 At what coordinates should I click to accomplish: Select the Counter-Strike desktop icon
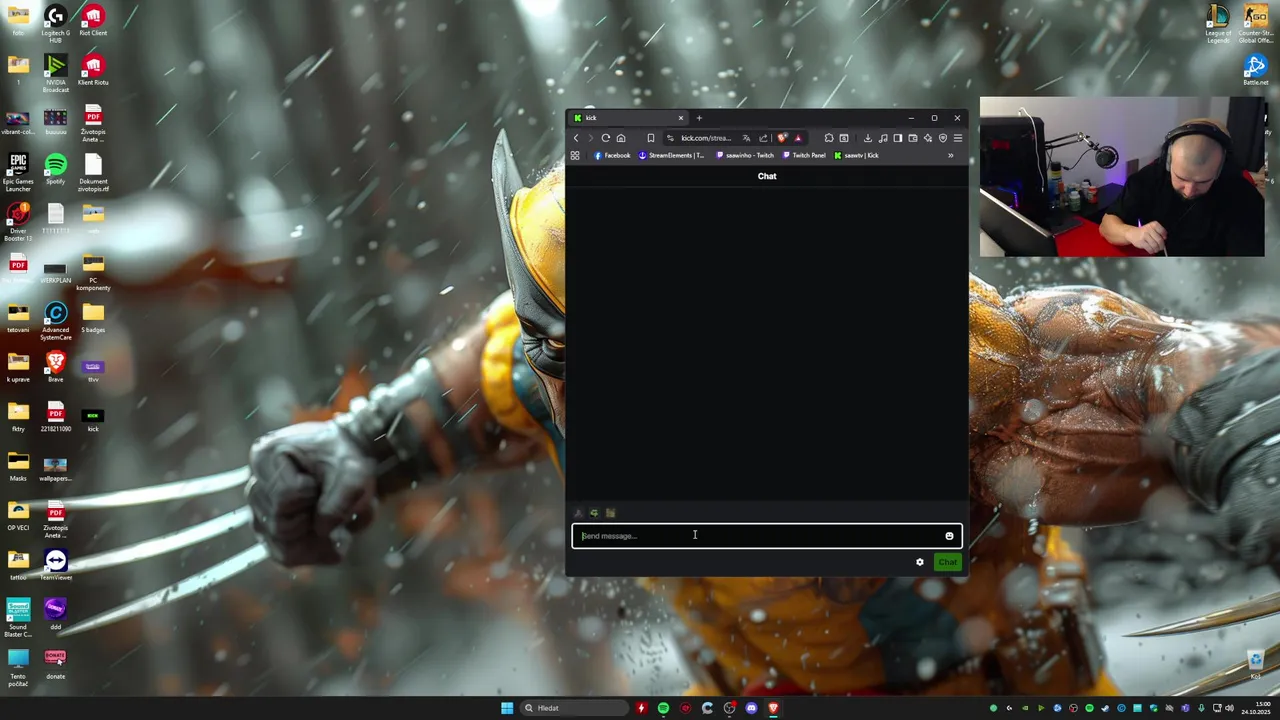[x=1255, y=24]
